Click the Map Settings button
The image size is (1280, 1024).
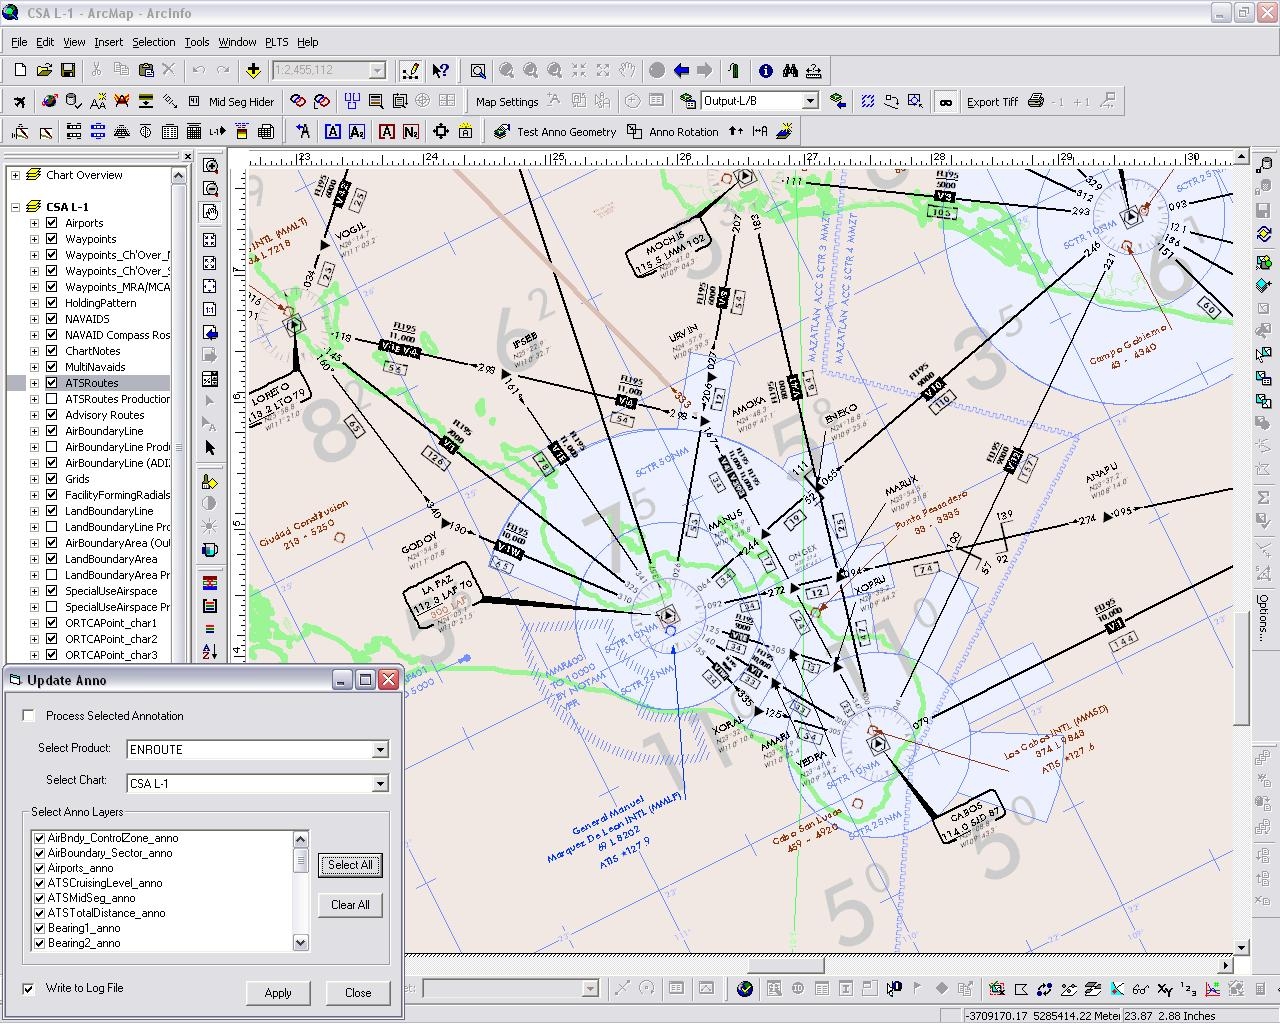(x=507, y=101)
